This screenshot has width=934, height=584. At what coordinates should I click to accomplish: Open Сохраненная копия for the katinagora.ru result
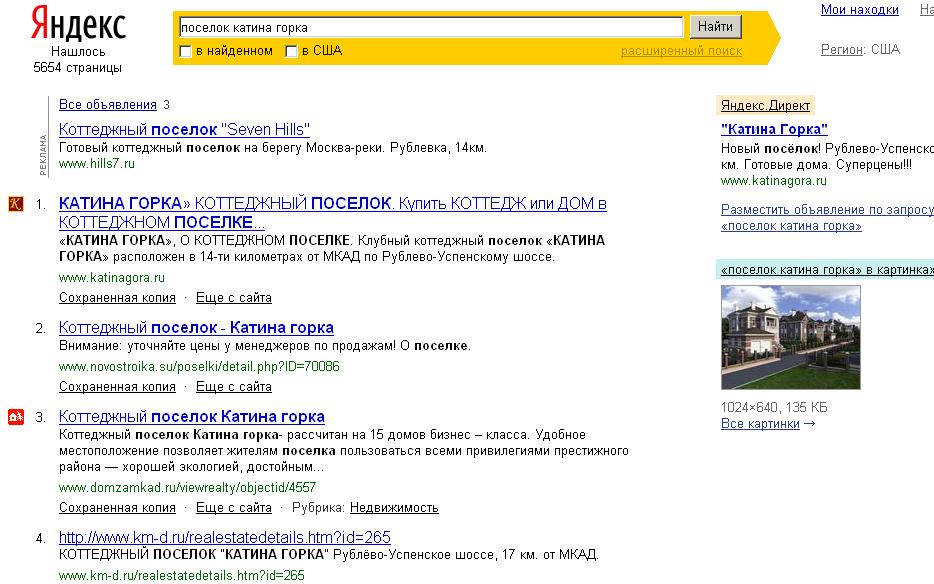coord(117,298)
